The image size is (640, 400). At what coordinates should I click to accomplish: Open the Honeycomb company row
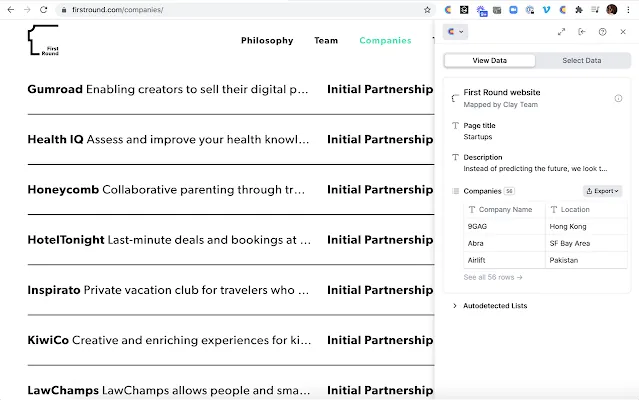[231, 190]
